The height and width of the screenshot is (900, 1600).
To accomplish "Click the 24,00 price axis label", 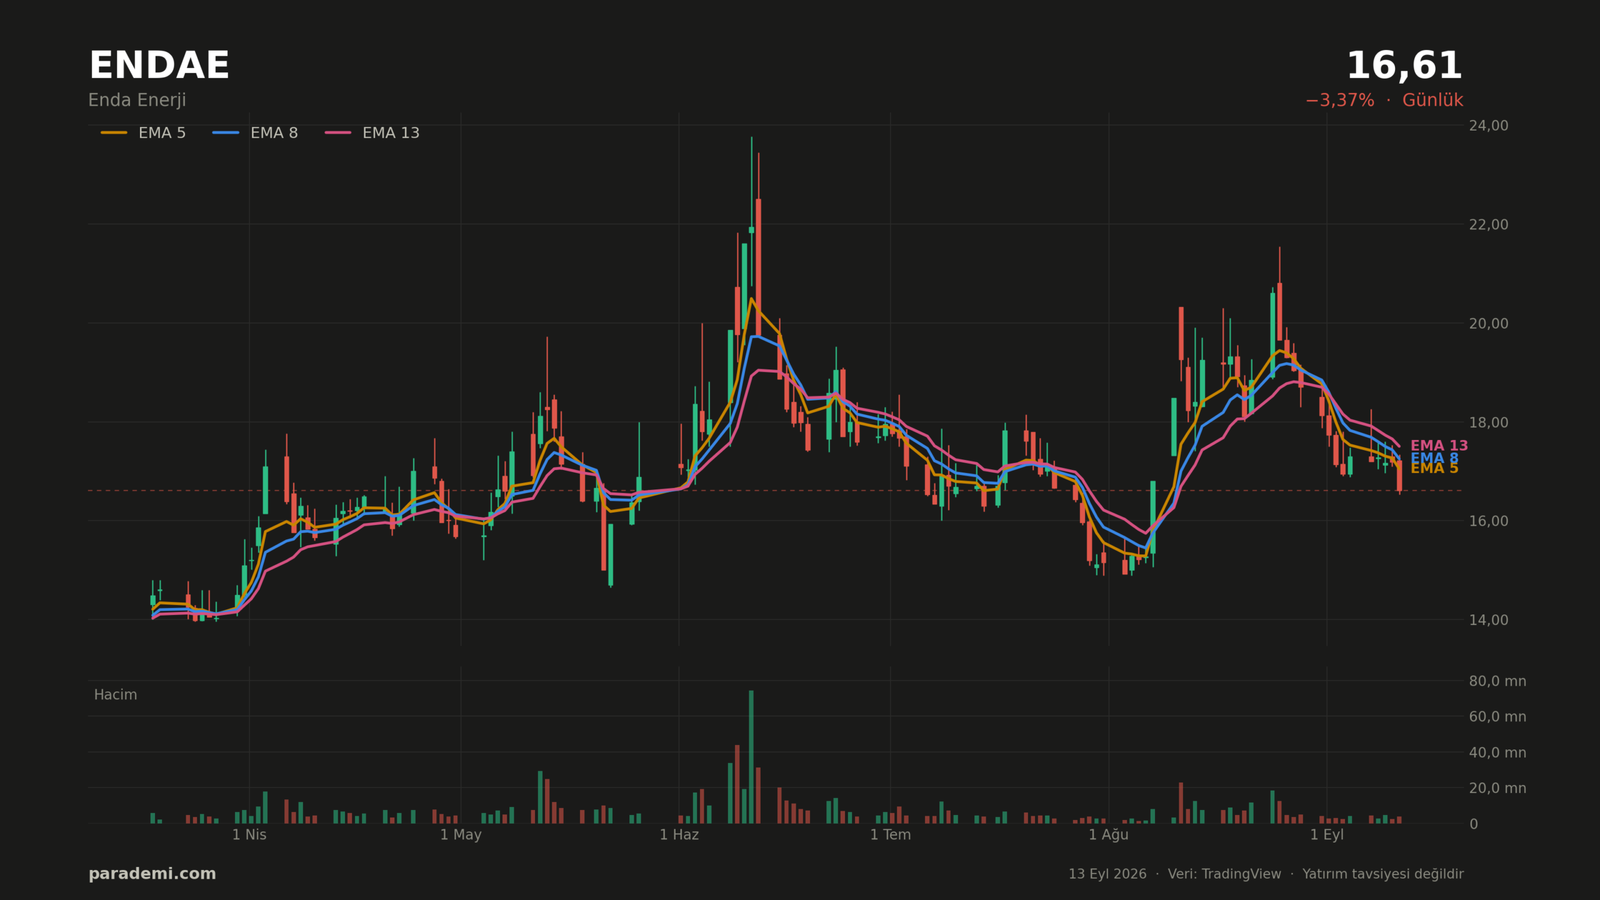I will tap(1488, 126).
